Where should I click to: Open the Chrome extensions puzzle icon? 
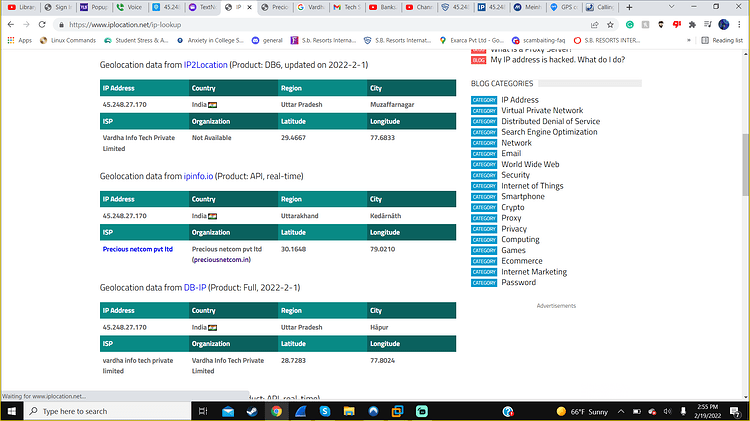tap(692, 24)
